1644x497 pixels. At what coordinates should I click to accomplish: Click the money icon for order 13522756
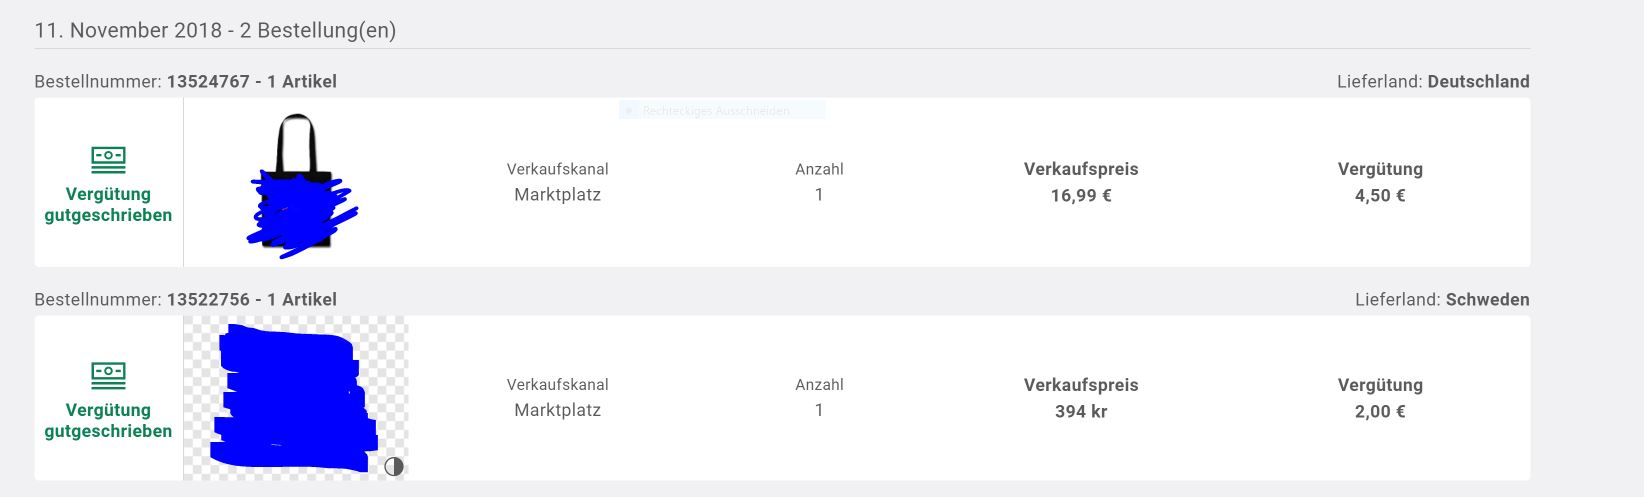(108, 375)
